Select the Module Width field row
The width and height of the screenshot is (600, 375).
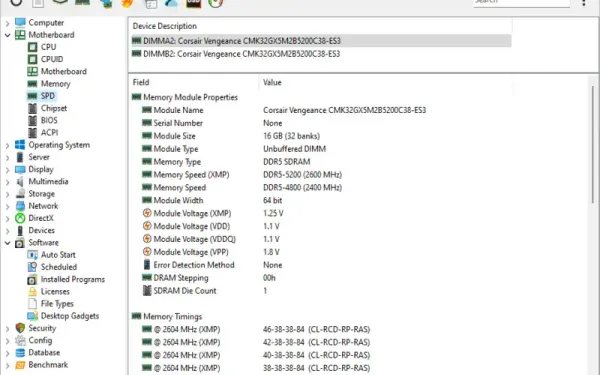321,201
